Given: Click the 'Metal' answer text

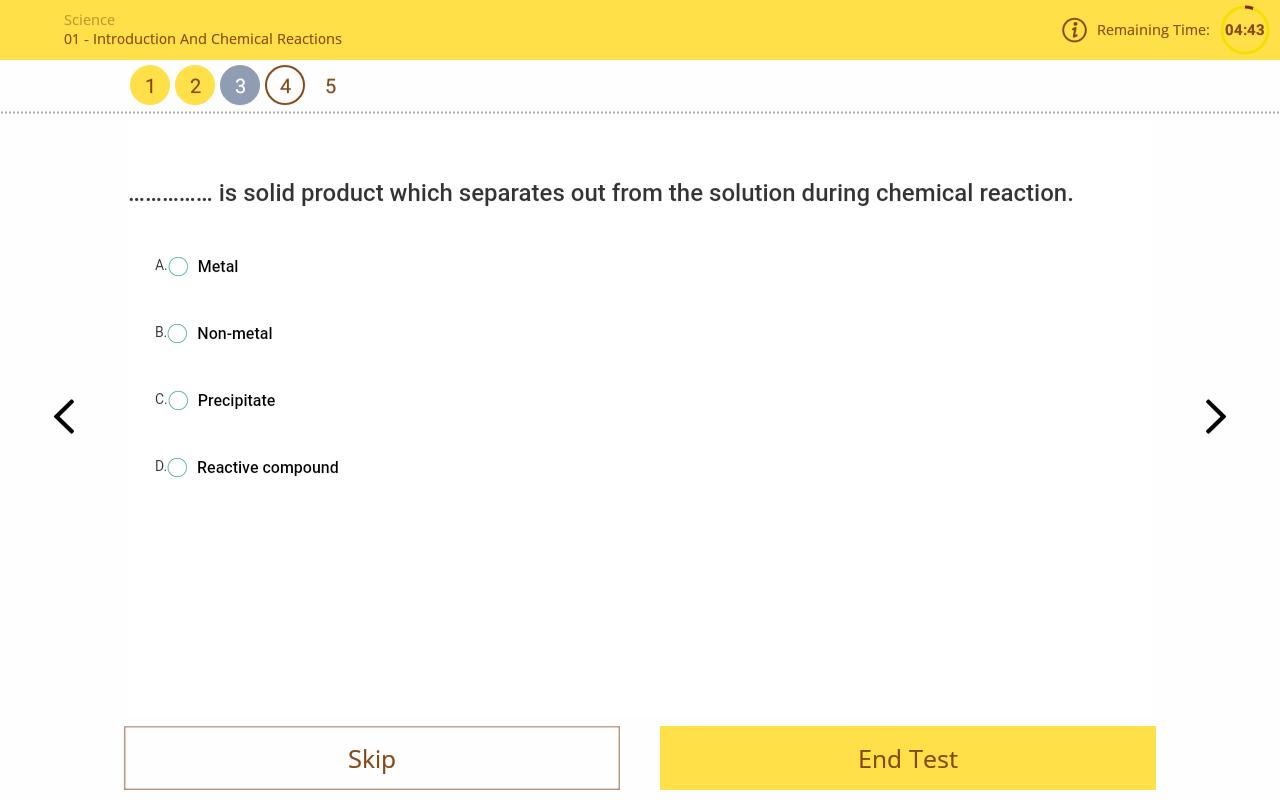Looking at the screenshot, I should click(x=218, y=266).
